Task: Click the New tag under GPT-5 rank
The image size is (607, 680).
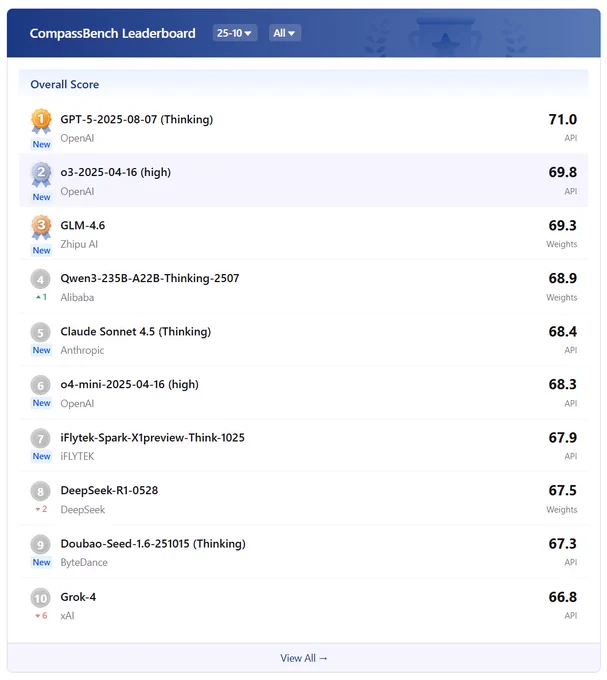Action: pyautogui.click(x=41, y=144)
